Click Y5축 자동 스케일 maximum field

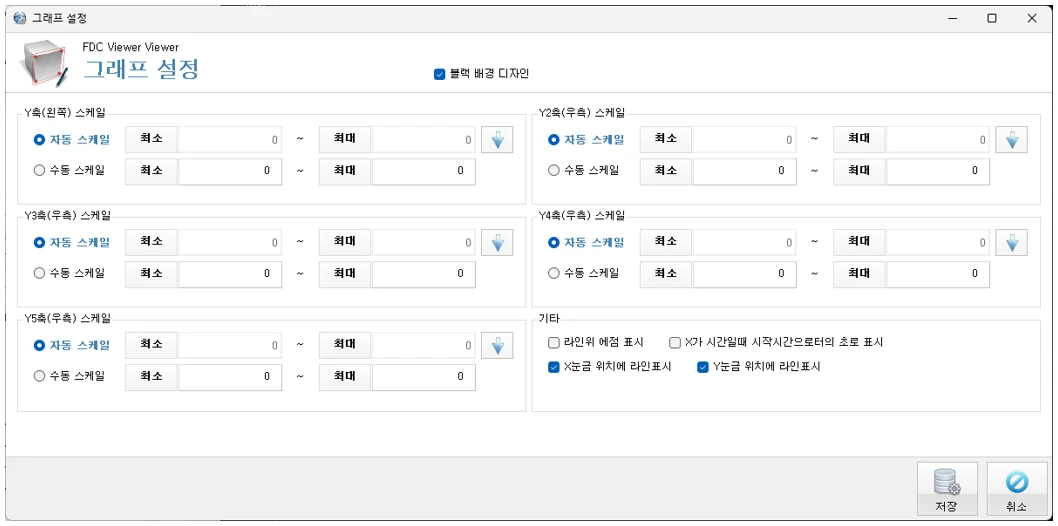424,346
